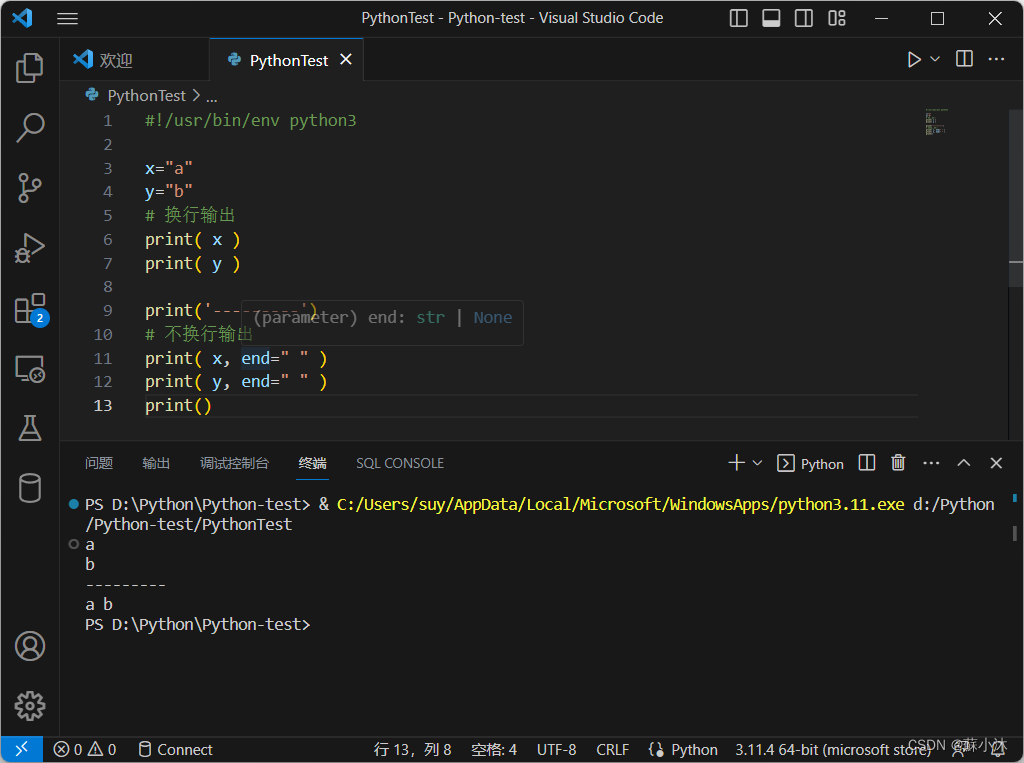Open the Extensions view with badge 2
1024x763 pixels.
tap(29, 308)
